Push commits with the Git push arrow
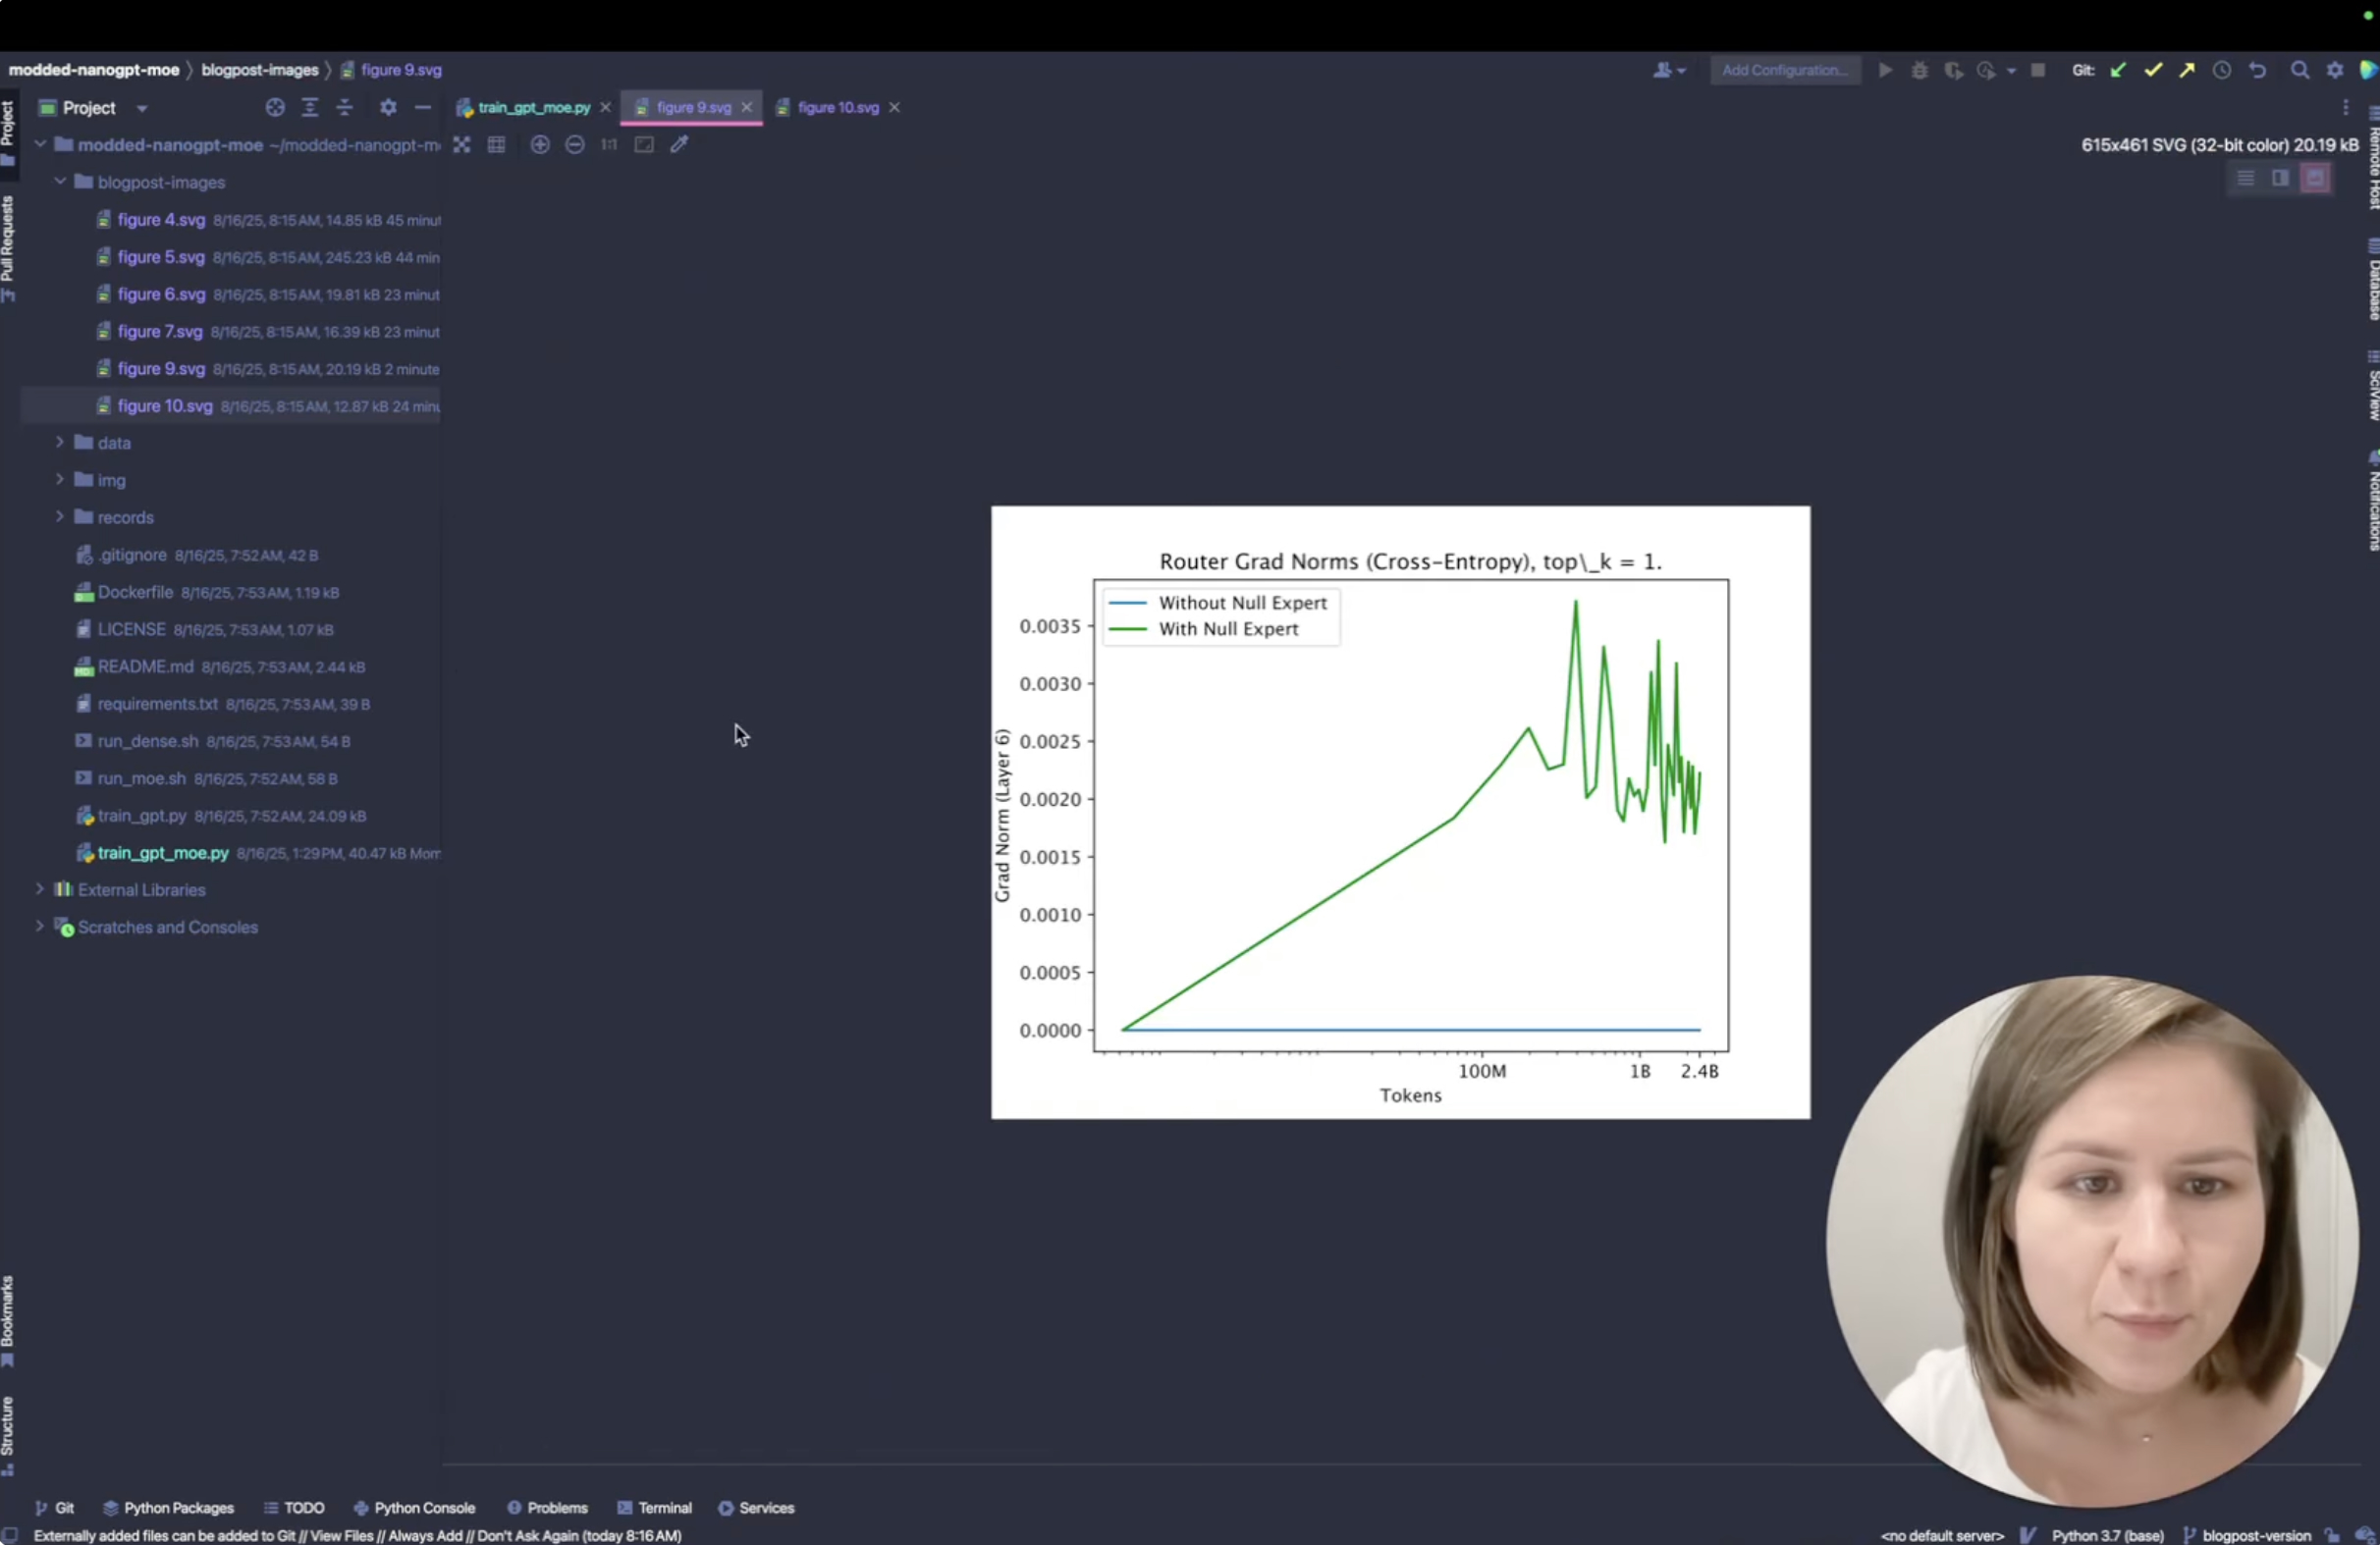The height and width of the screenshot is (1545, 2380). coord(2187,70)
